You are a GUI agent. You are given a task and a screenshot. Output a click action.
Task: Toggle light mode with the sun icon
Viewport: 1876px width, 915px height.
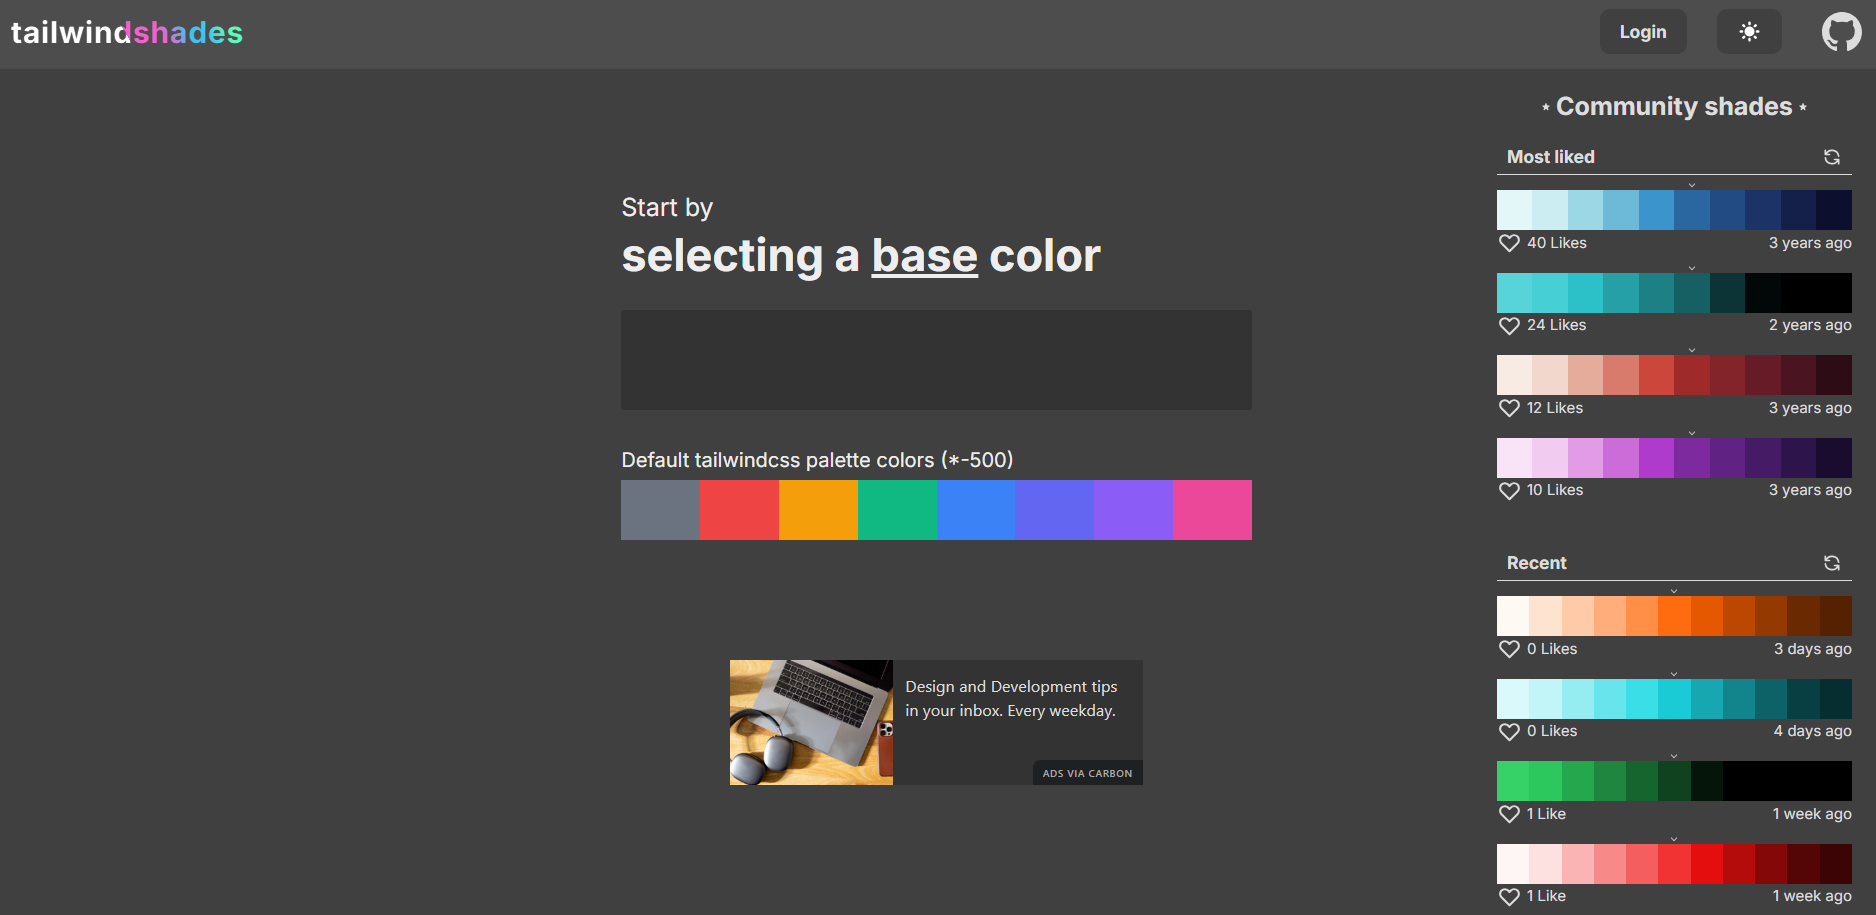click(1749, 32)
